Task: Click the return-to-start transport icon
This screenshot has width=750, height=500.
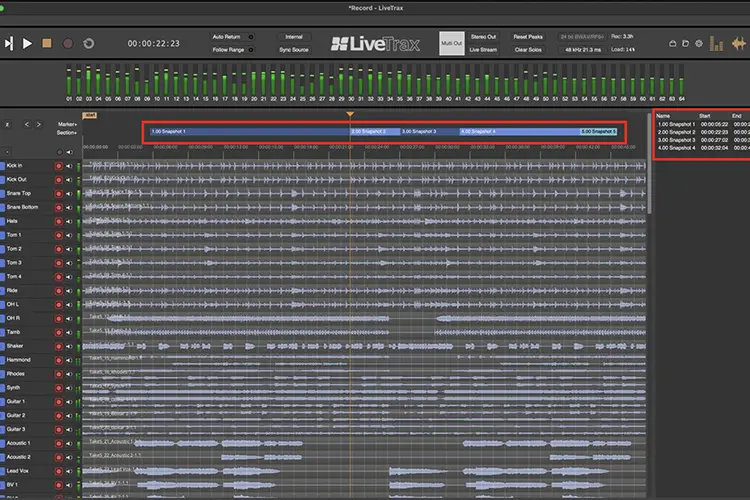Action: tap(9, 44)
